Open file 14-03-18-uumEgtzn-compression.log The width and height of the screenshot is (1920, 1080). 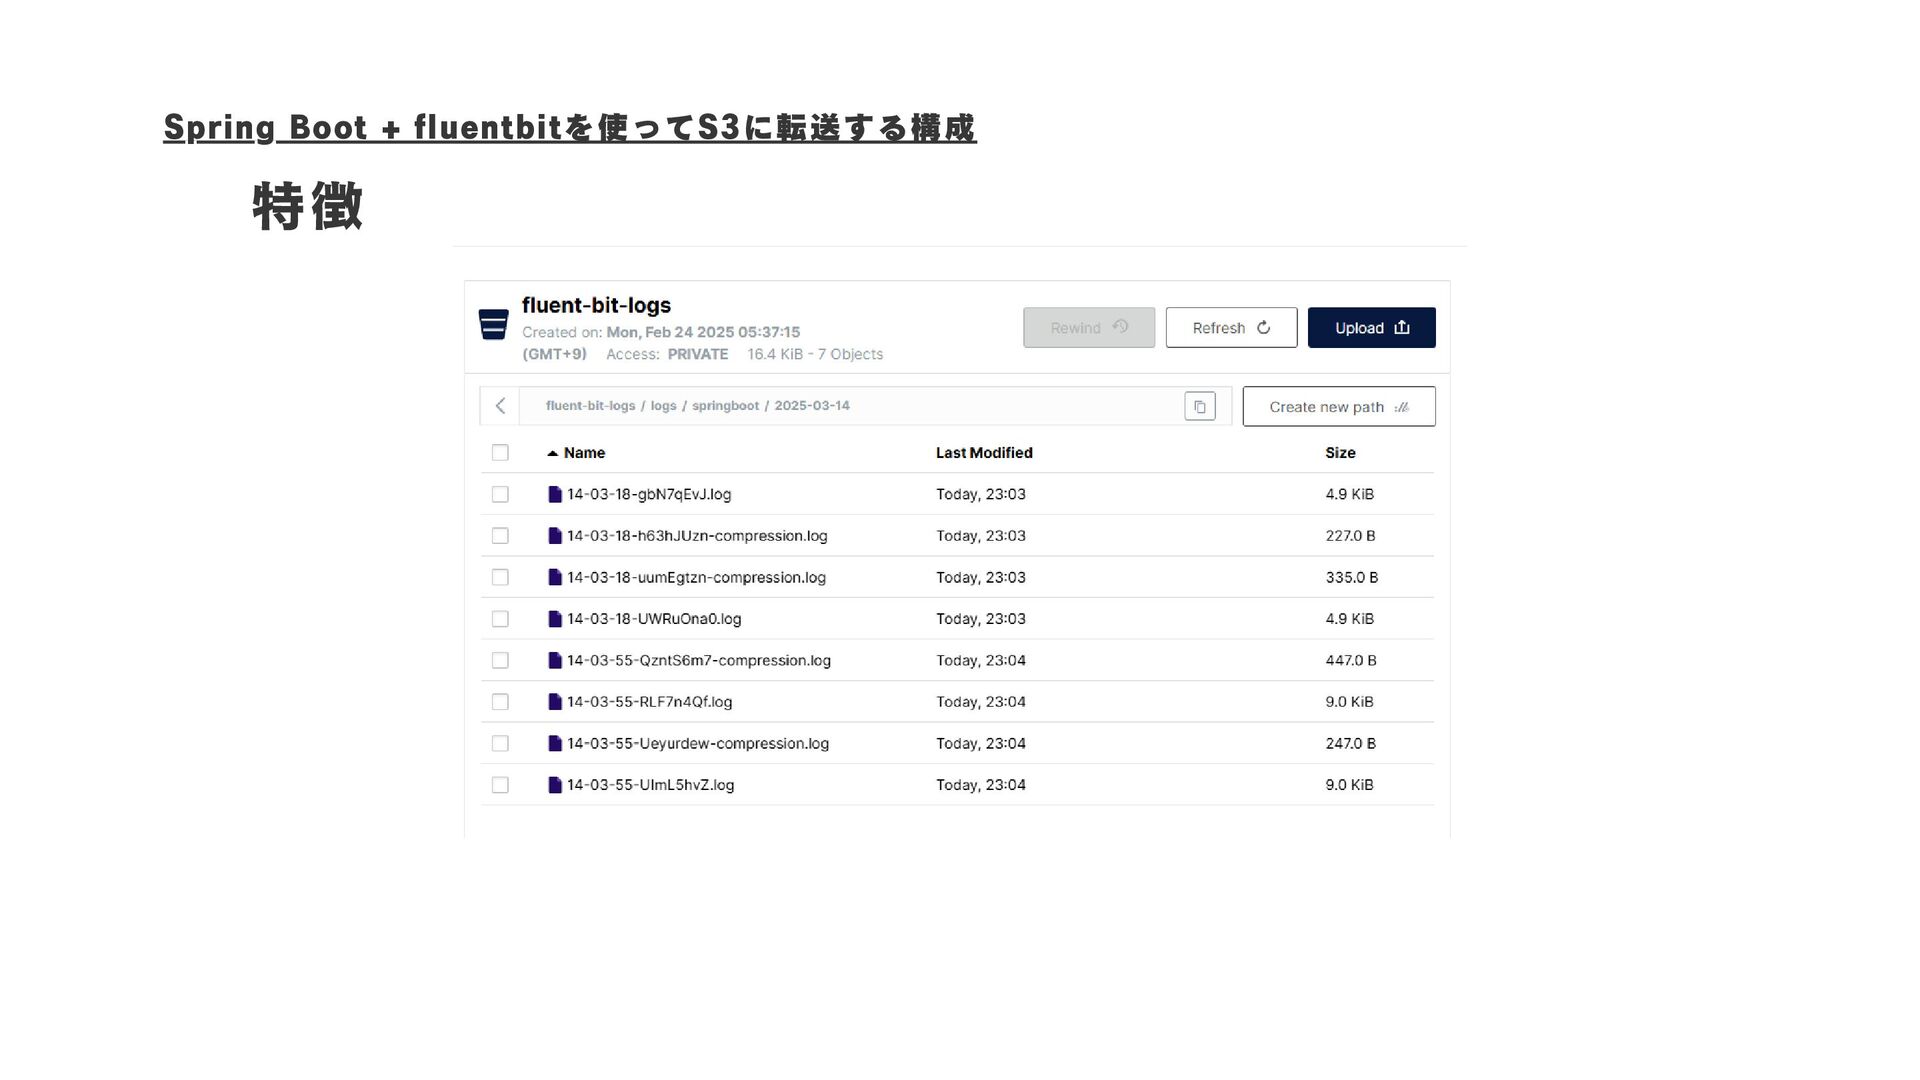pyautogui.click(x=696, y=577)
